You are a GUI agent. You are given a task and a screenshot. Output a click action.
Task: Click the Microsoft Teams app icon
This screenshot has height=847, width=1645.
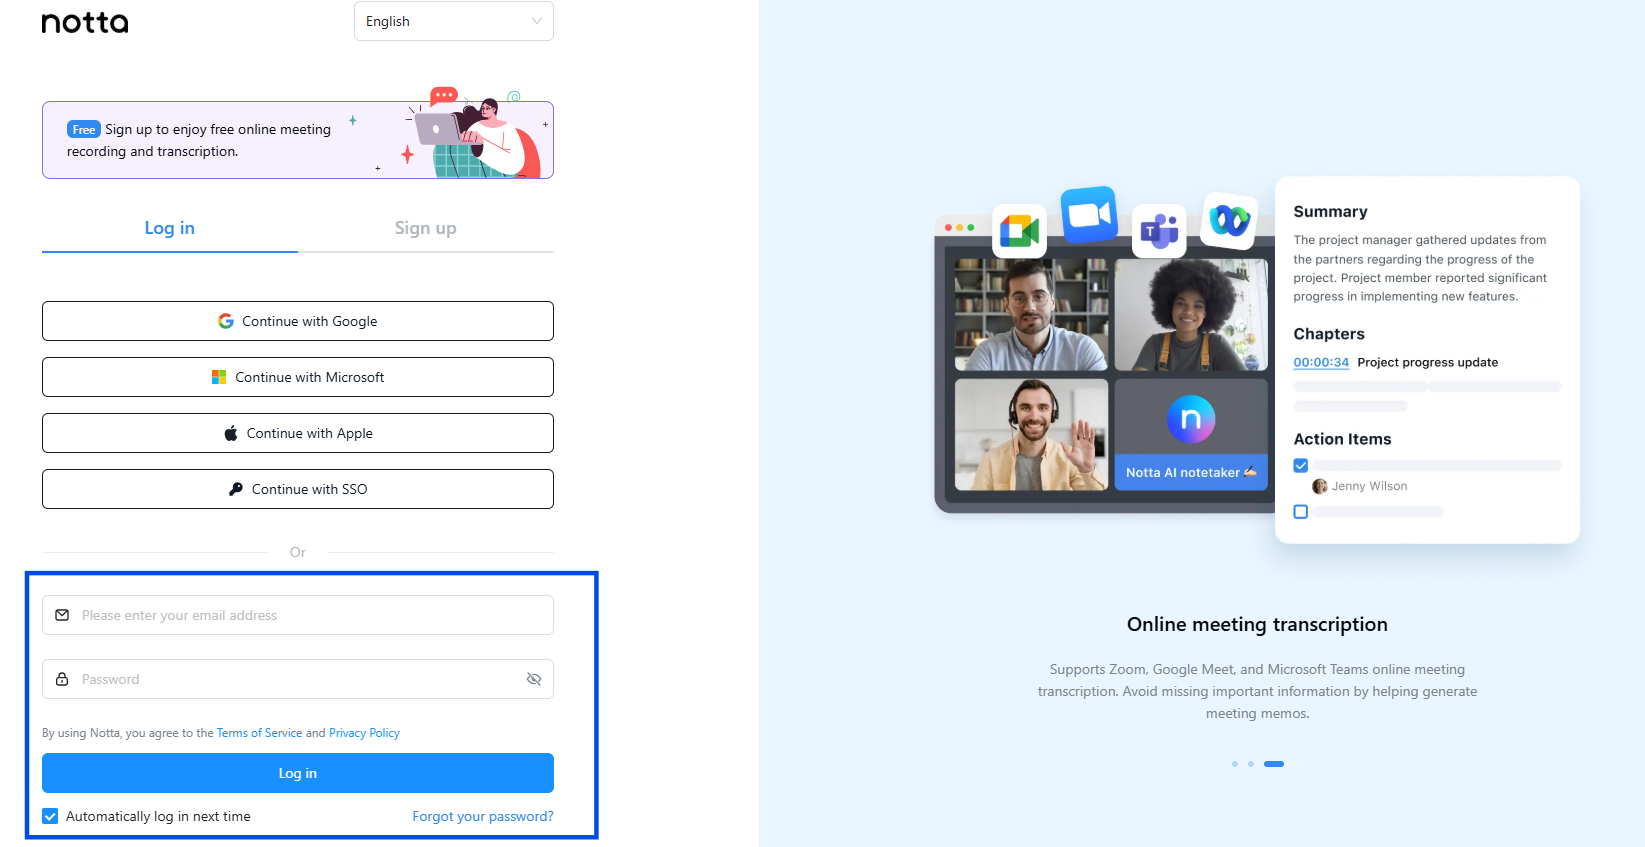1159,231
